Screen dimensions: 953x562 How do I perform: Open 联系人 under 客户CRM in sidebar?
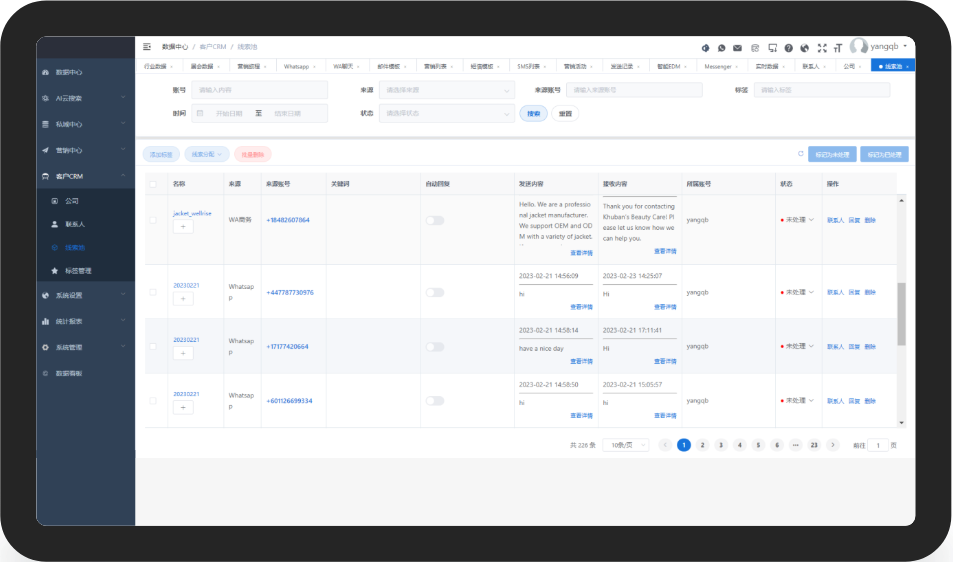pos(74,223)
